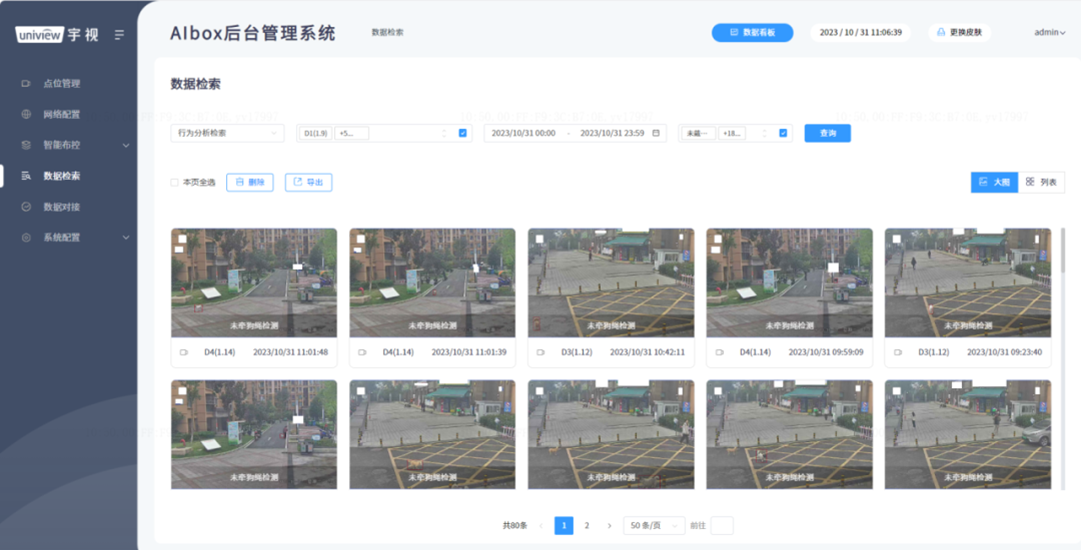
Task: Click the 网络配置 globe icon
Action: tap(26, 115)
